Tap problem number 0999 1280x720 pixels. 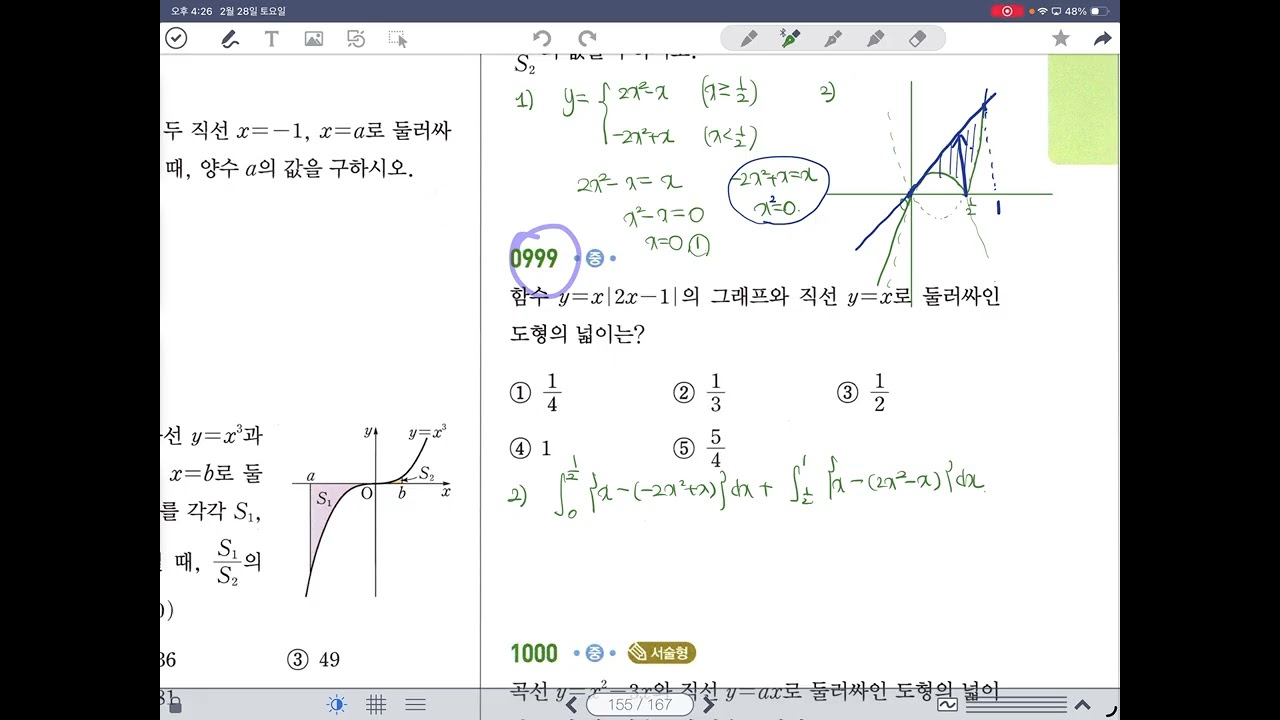[x=534, y=259]
